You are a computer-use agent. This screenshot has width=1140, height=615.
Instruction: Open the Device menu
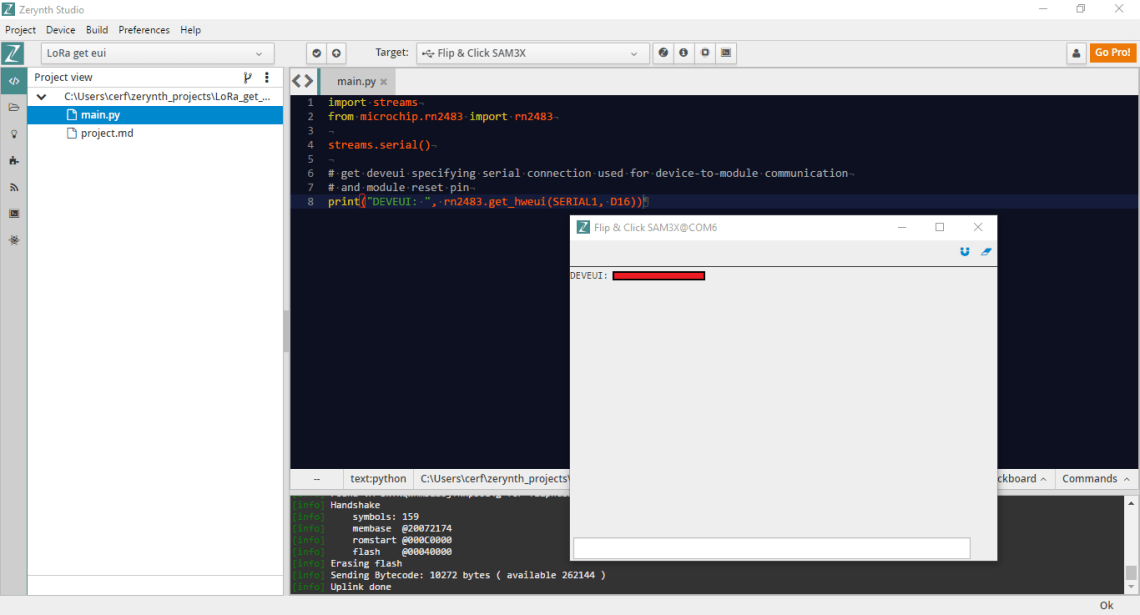[60, 30]
